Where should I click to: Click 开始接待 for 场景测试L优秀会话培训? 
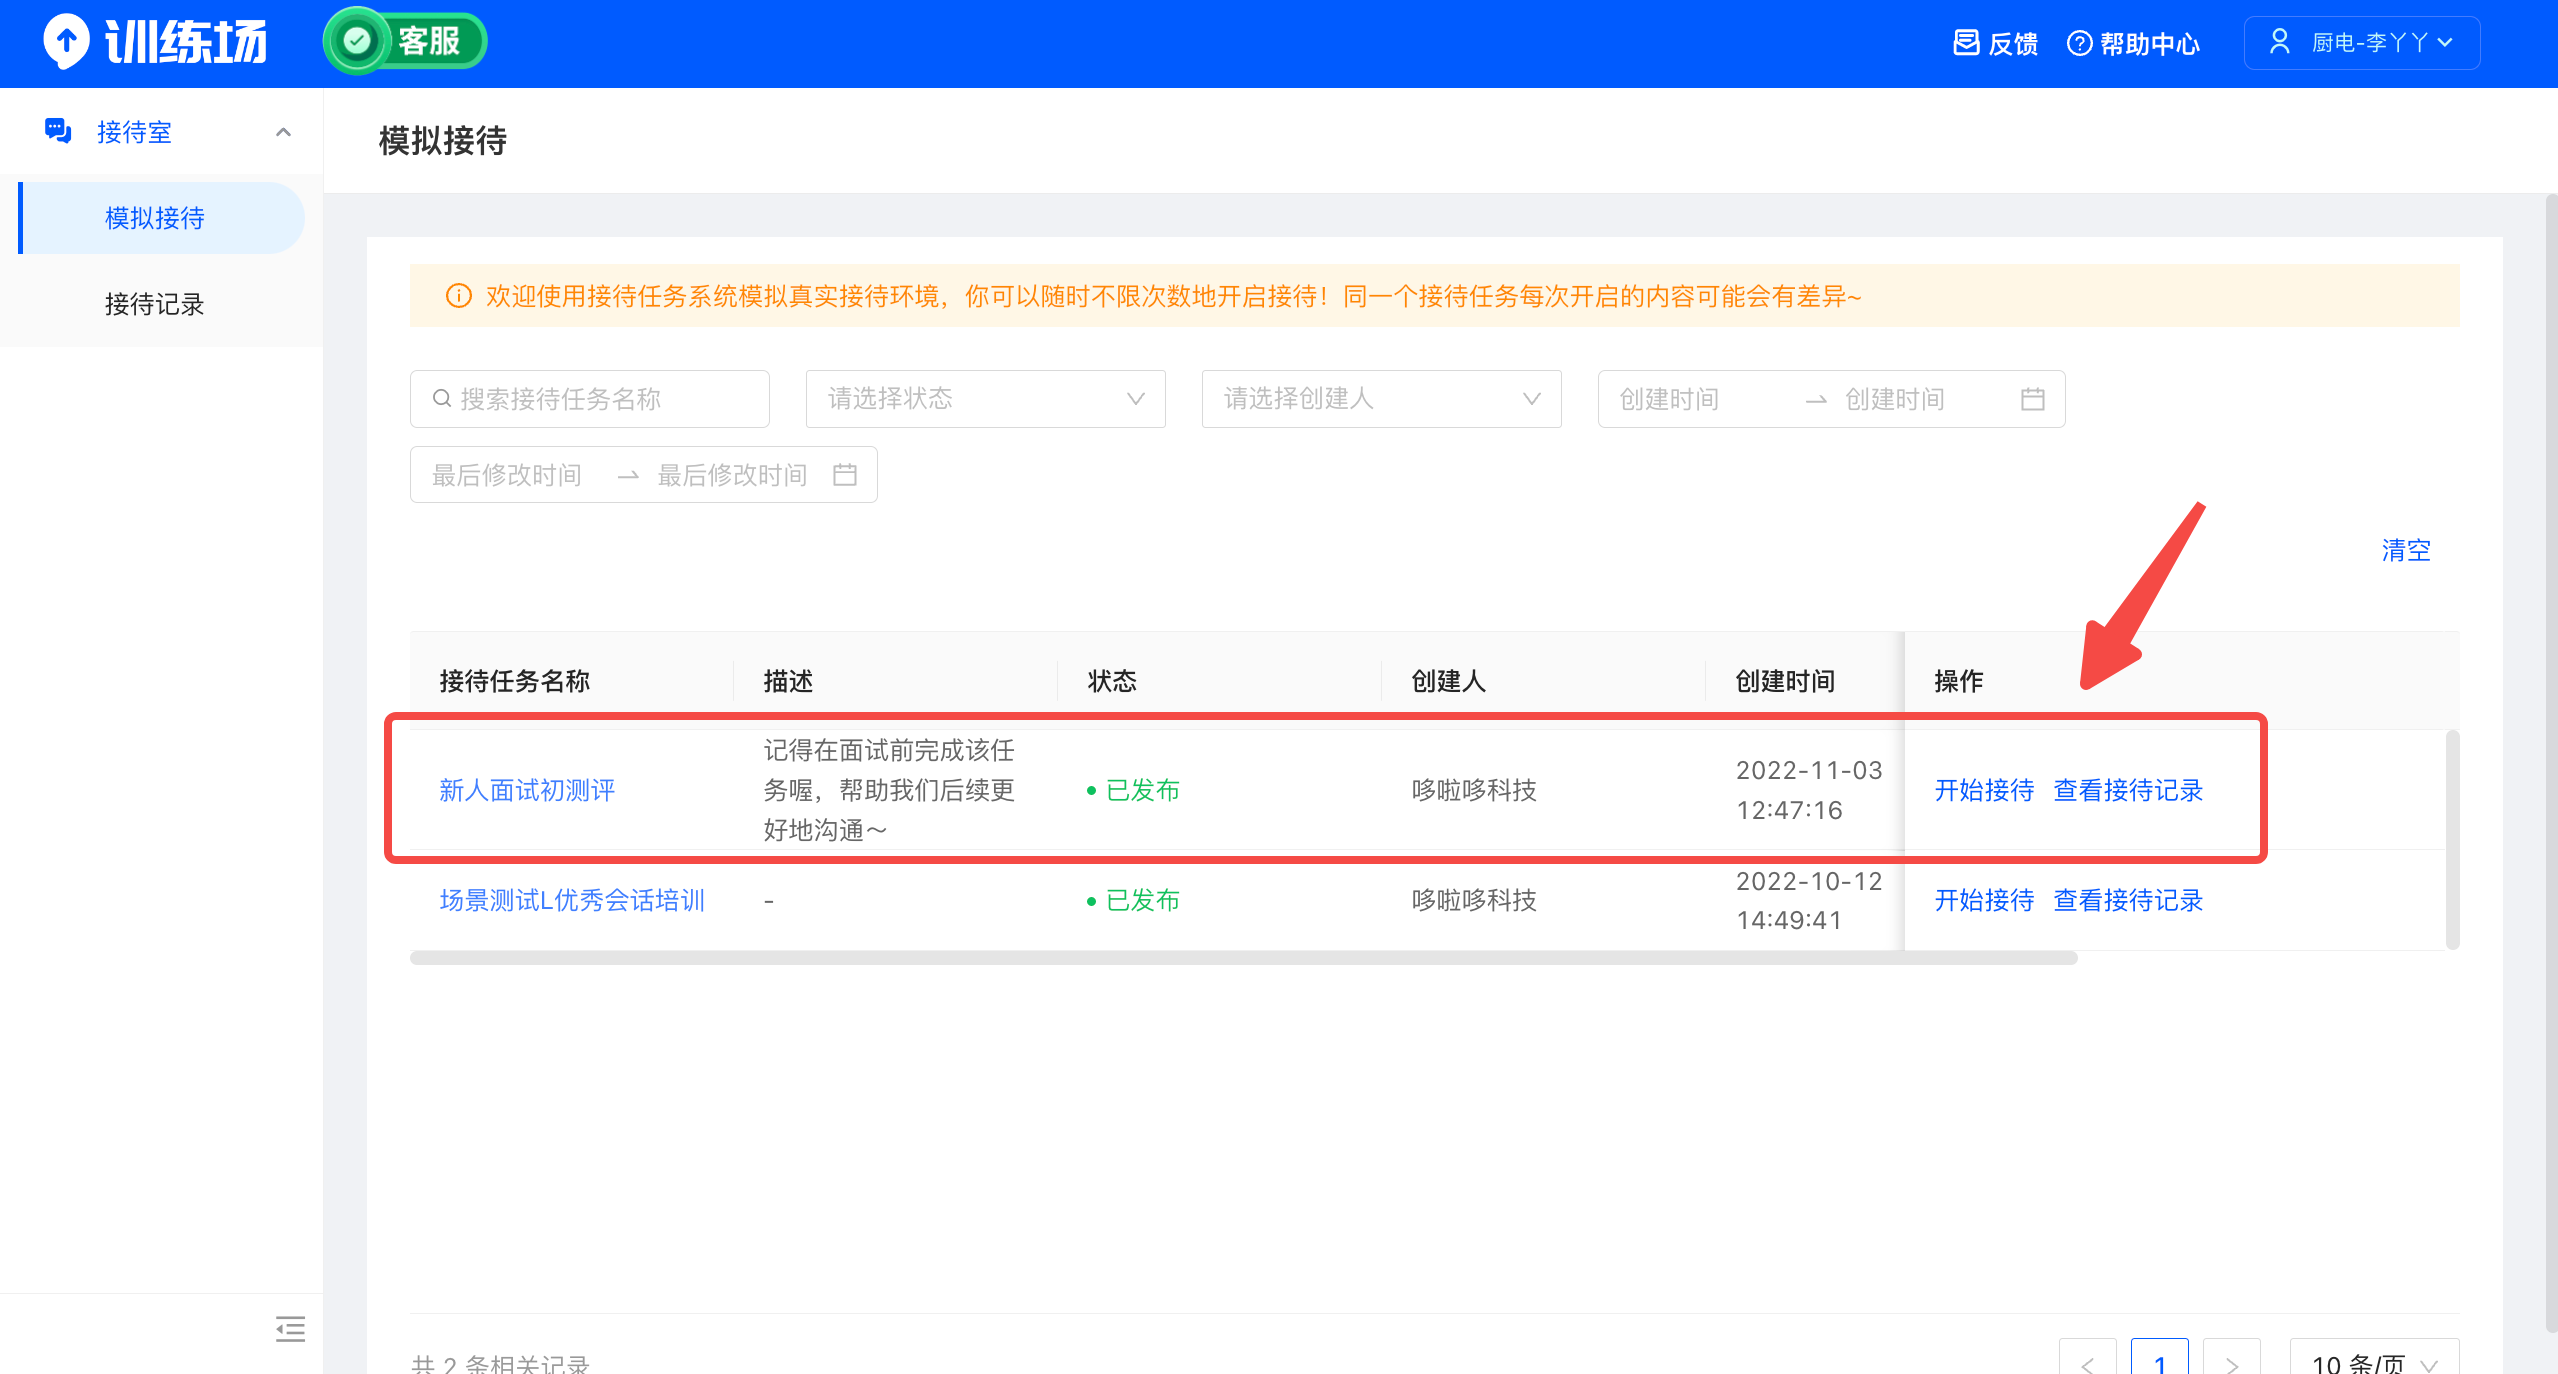tap(1984, 900)
